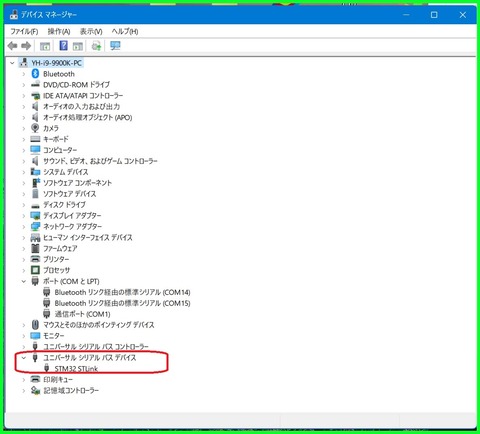Click the monitor icon next to コンピューター
Screen dimensions: 480x434
tap(35, 150)
